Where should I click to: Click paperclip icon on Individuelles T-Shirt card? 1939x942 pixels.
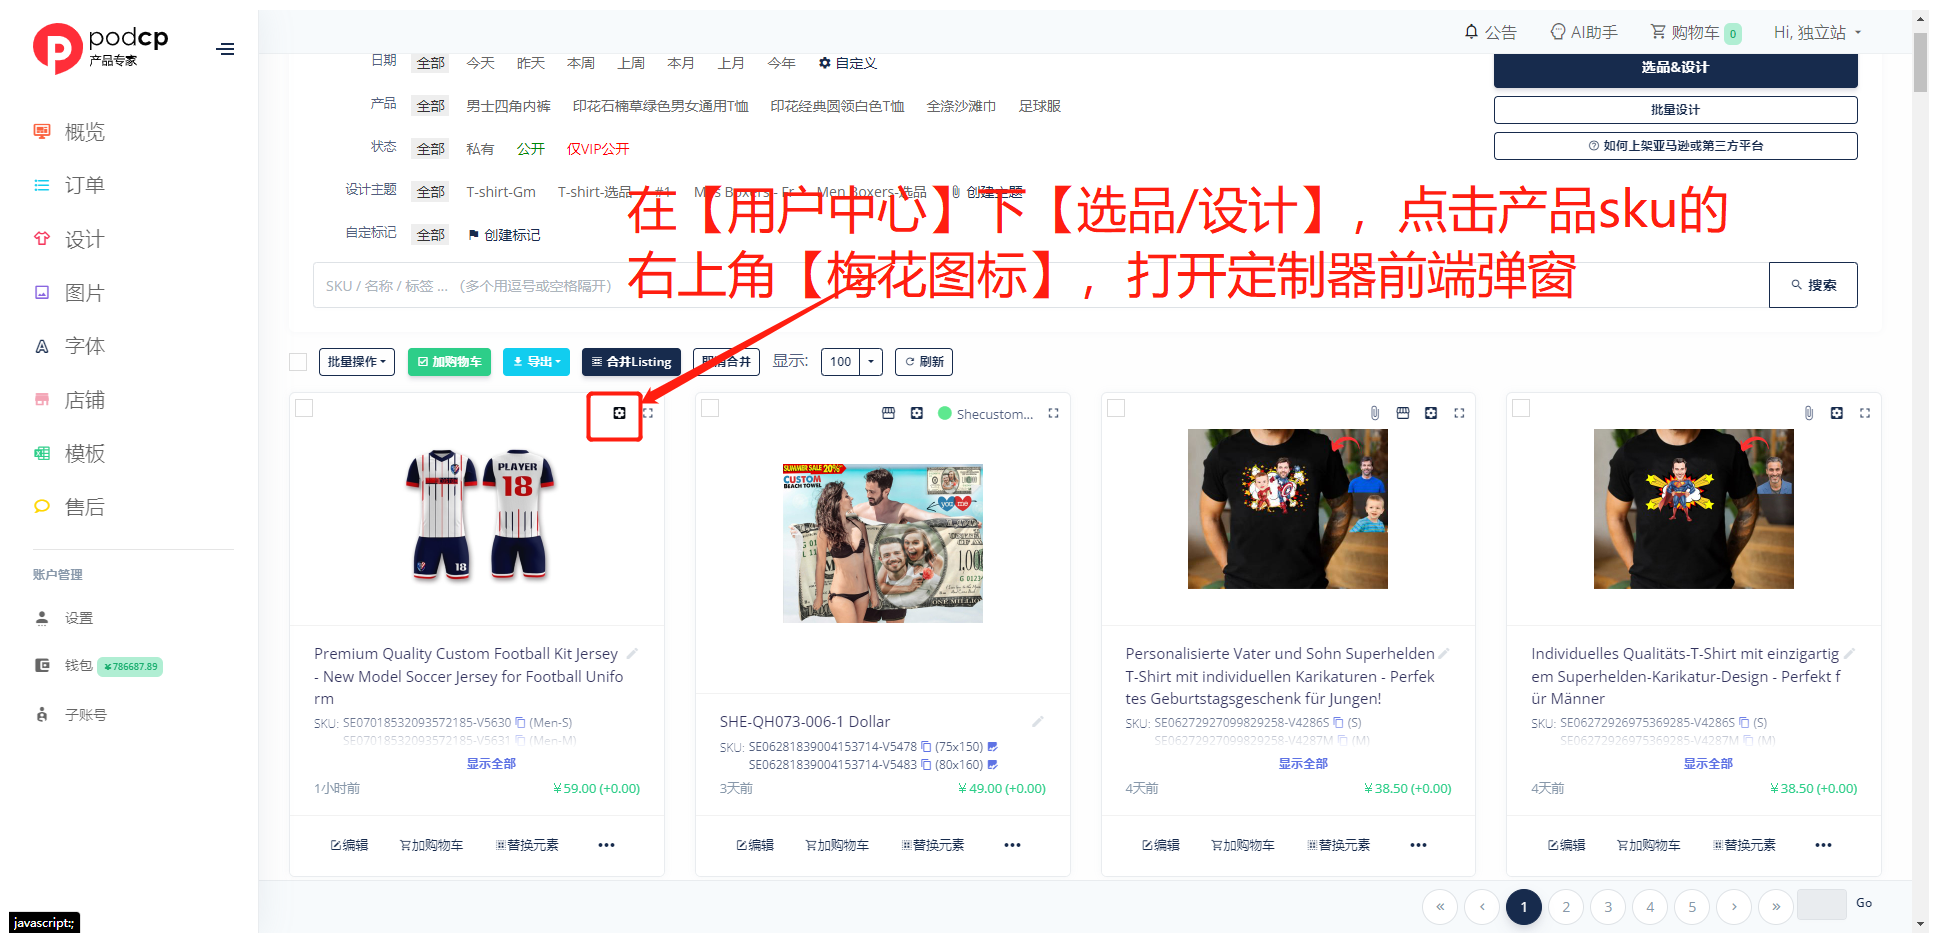click(1809, 413)
